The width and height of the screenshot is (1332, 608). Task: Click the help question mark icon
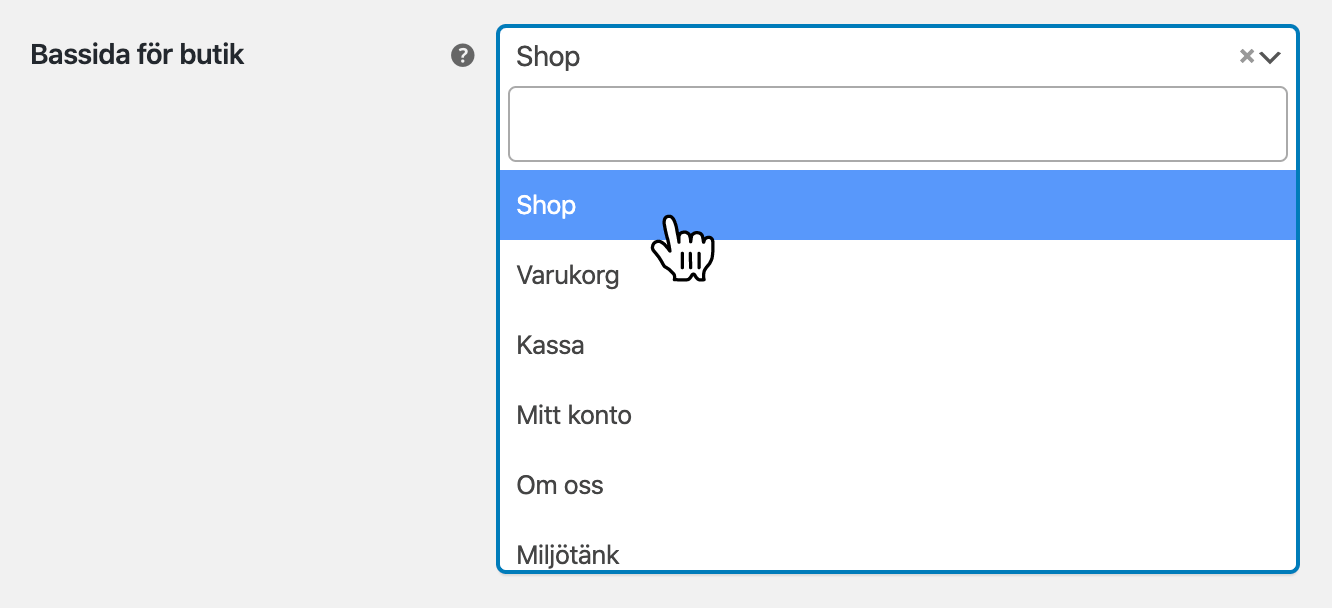pos(462,55)
